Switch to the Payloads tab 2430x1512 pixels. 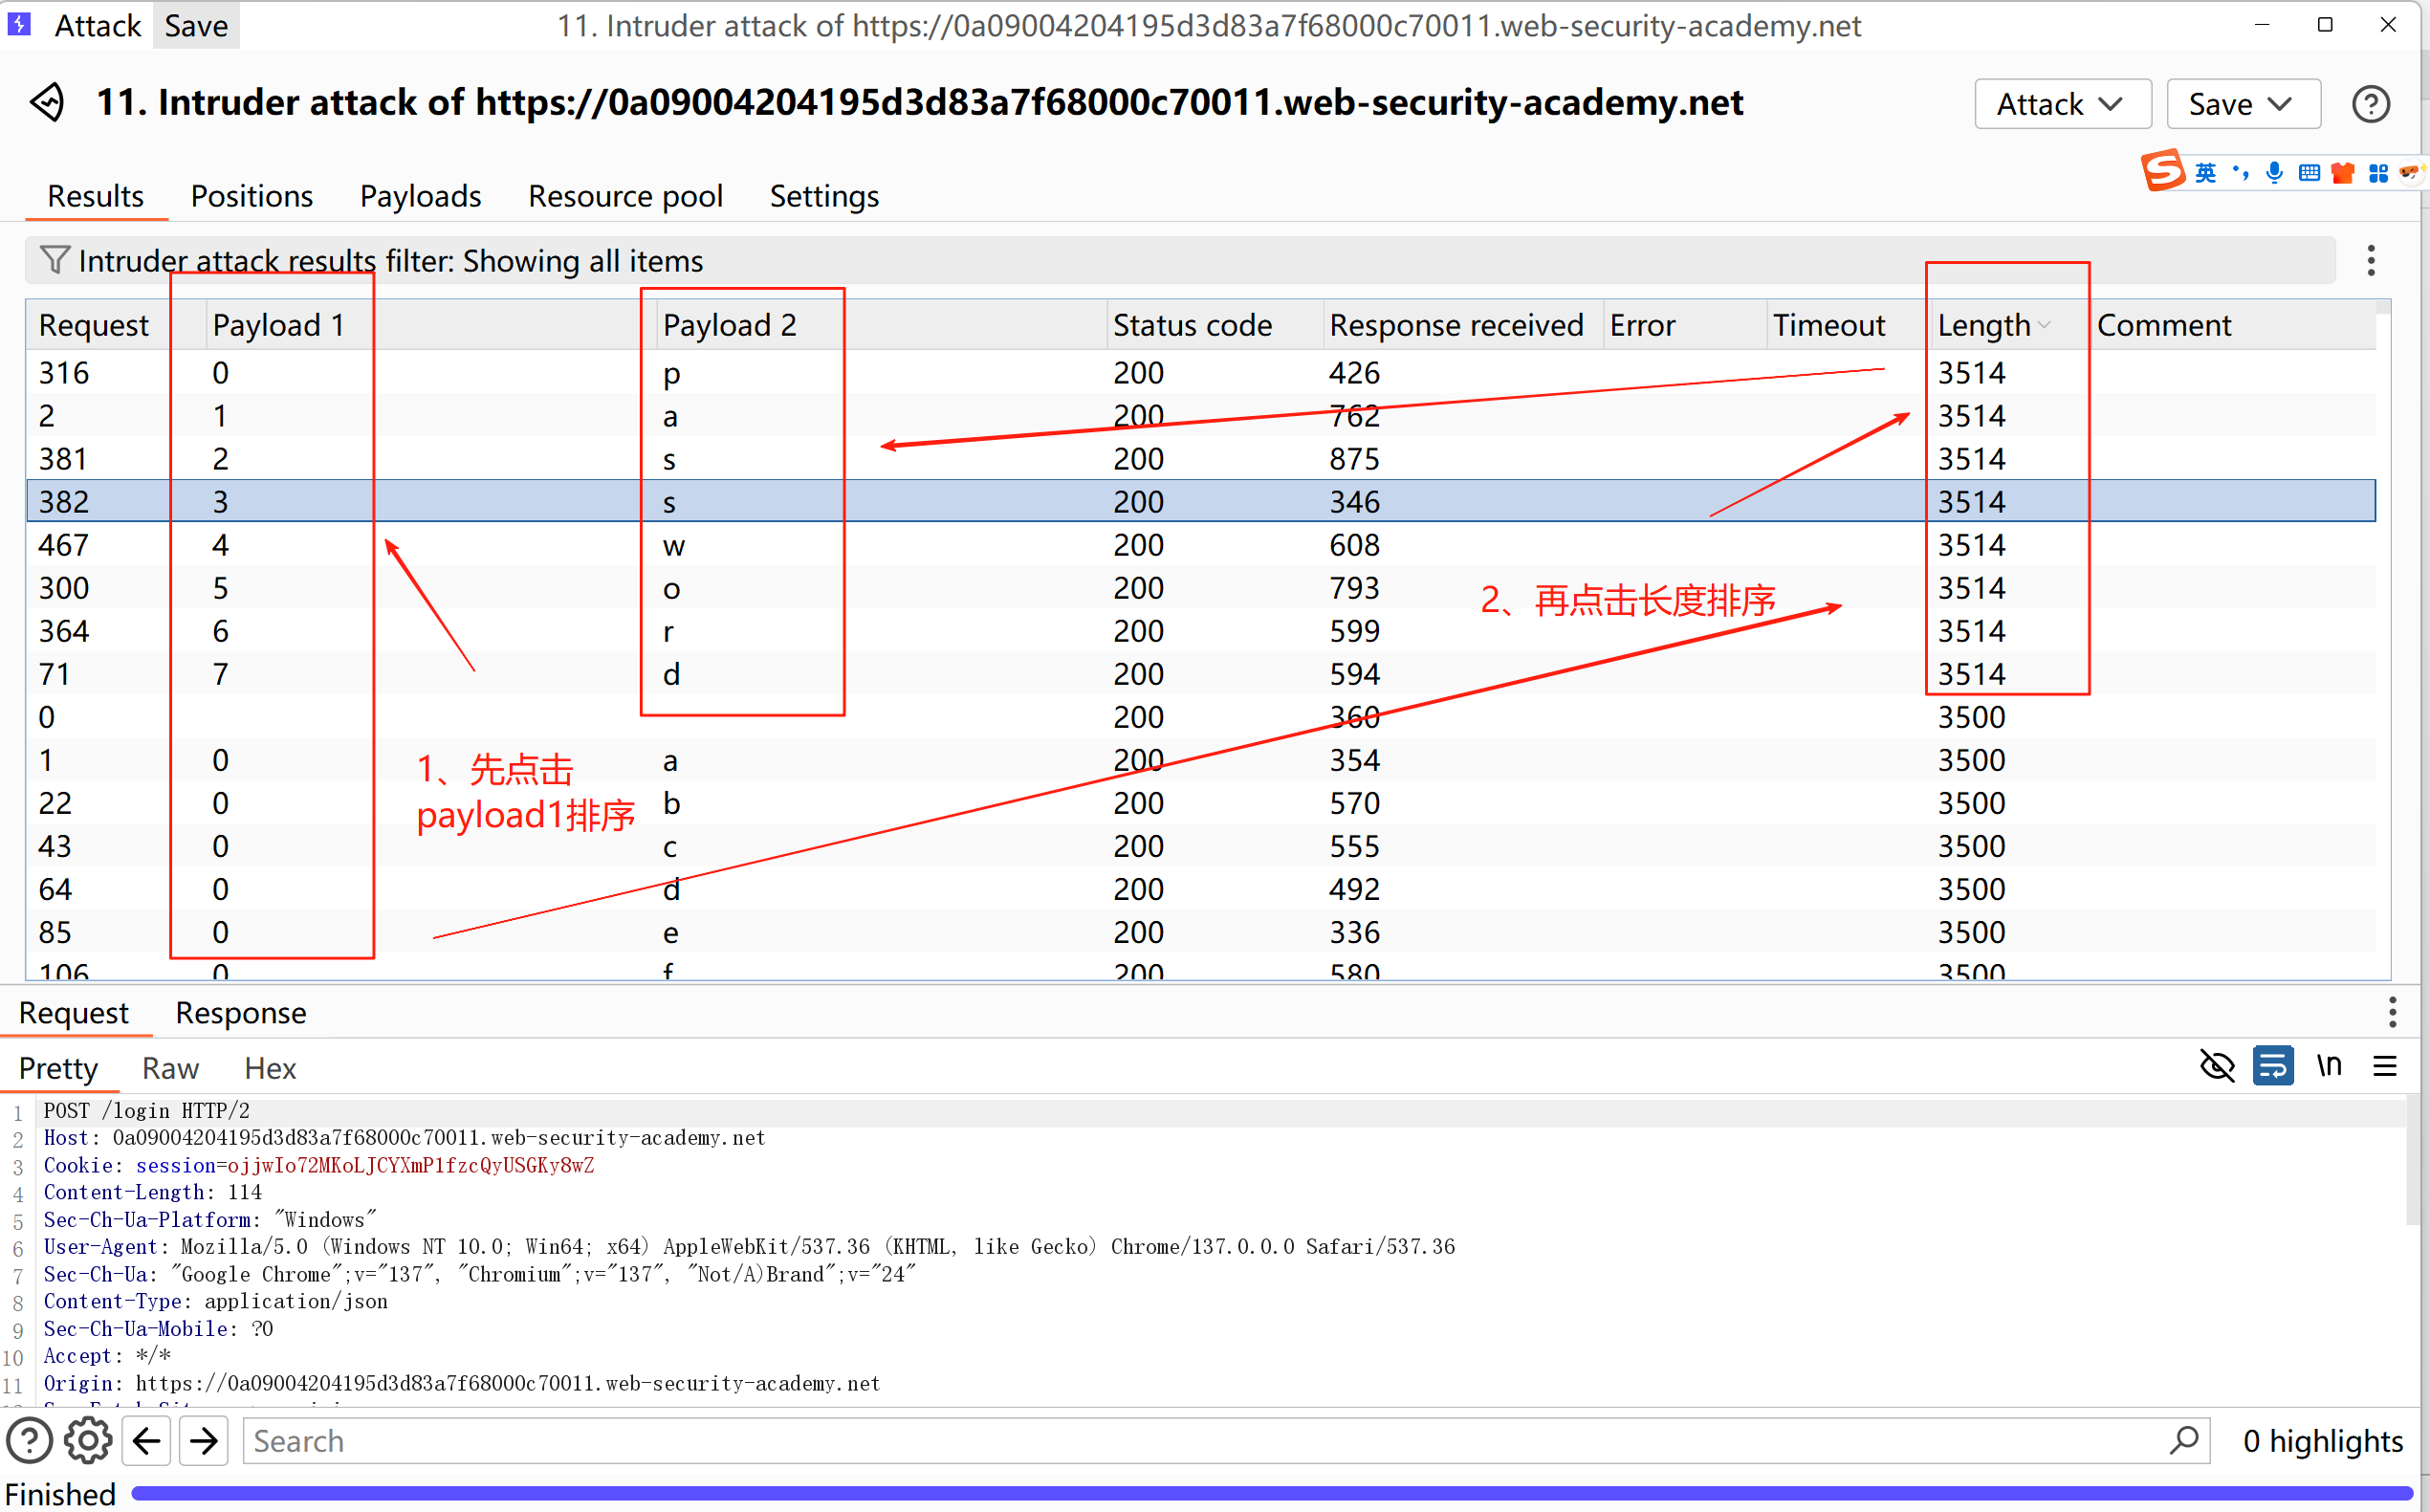[420, 196]
